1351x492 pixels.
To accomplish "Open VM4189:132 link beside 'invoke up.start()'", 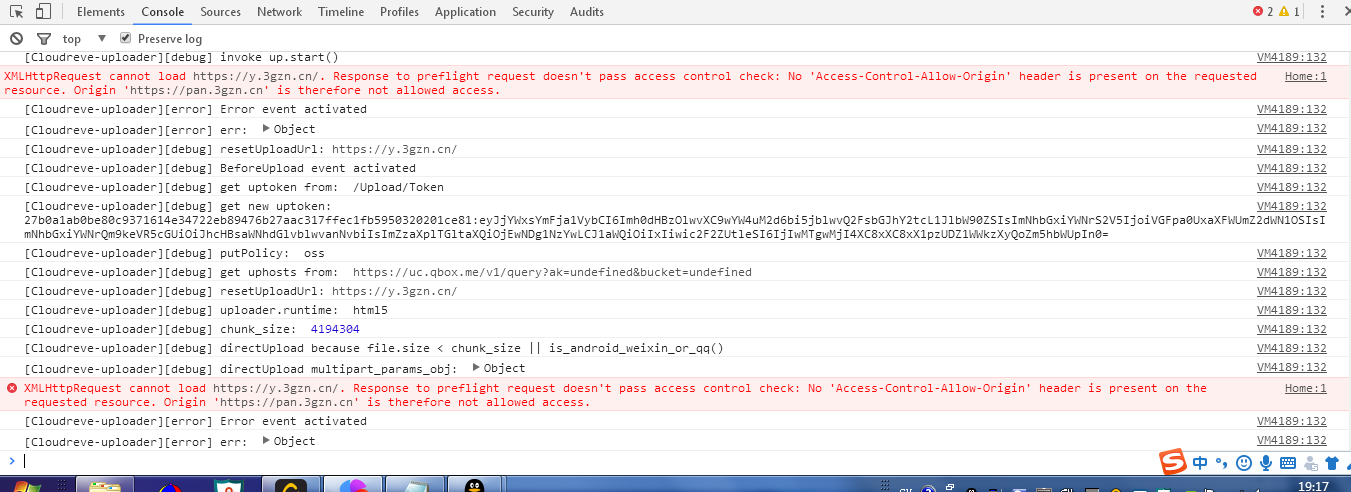I will tap(1291, 57).
